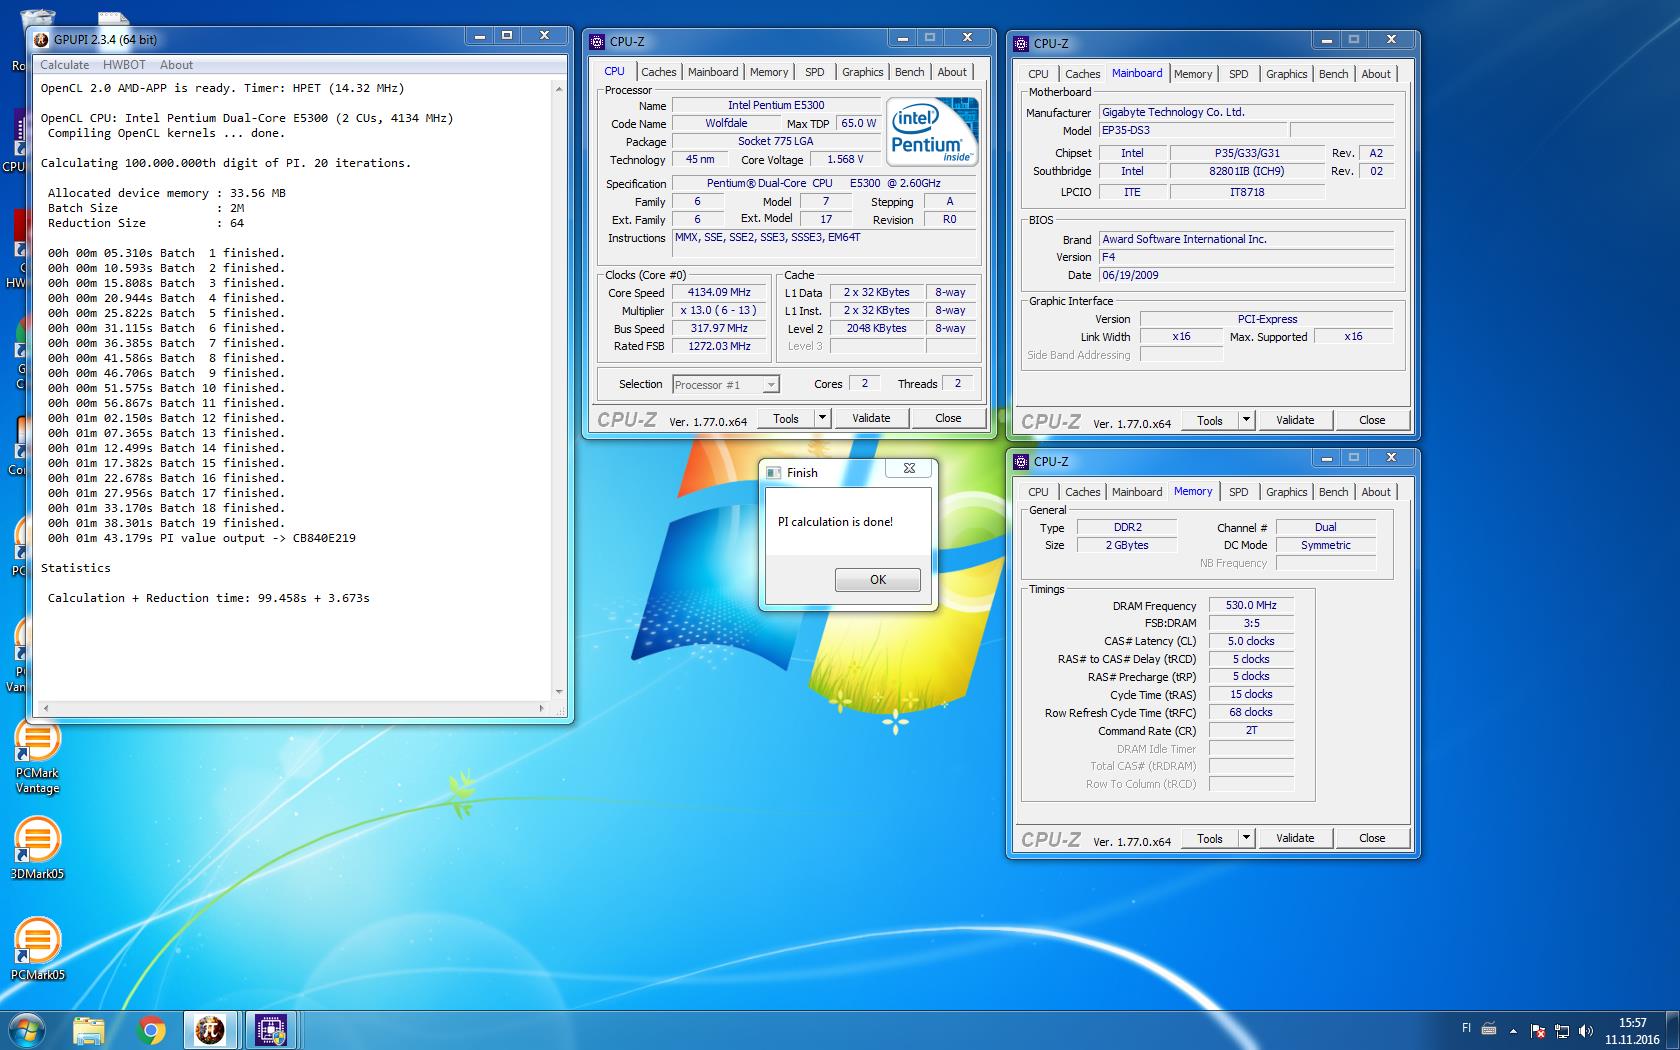Click the DRAM Frequency 530.0 MHz field
This screenshot has width=1680, height=1050.
click(1251, 605)
